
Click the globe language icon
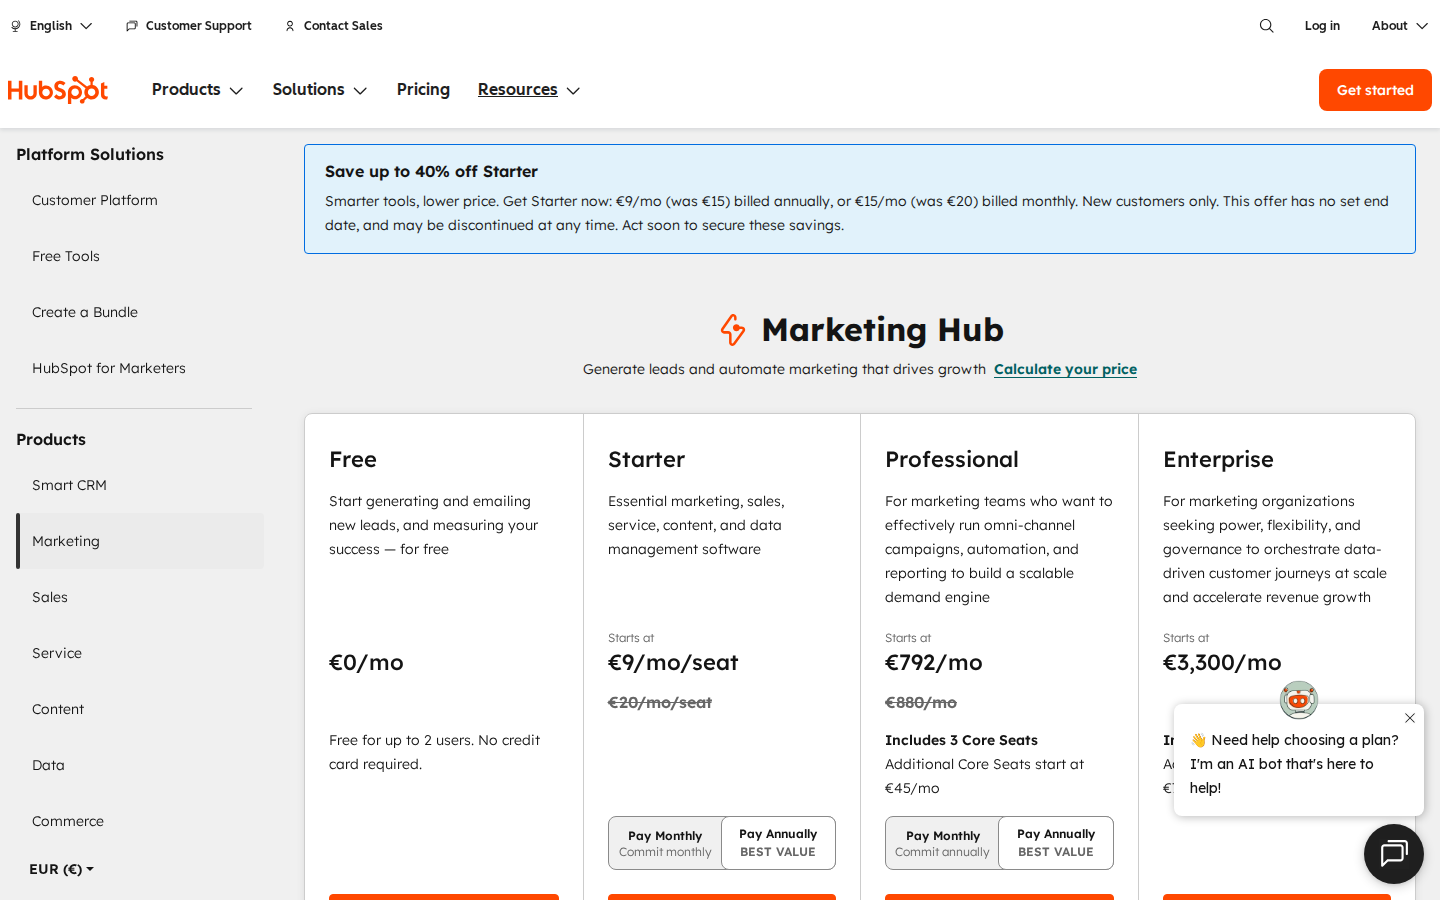point(14,25)
